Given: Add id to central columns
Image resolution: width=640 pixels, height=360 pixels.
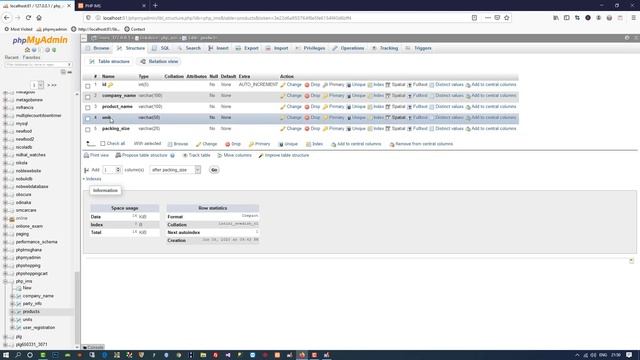Looking at the screenshot, I should 491,84.
